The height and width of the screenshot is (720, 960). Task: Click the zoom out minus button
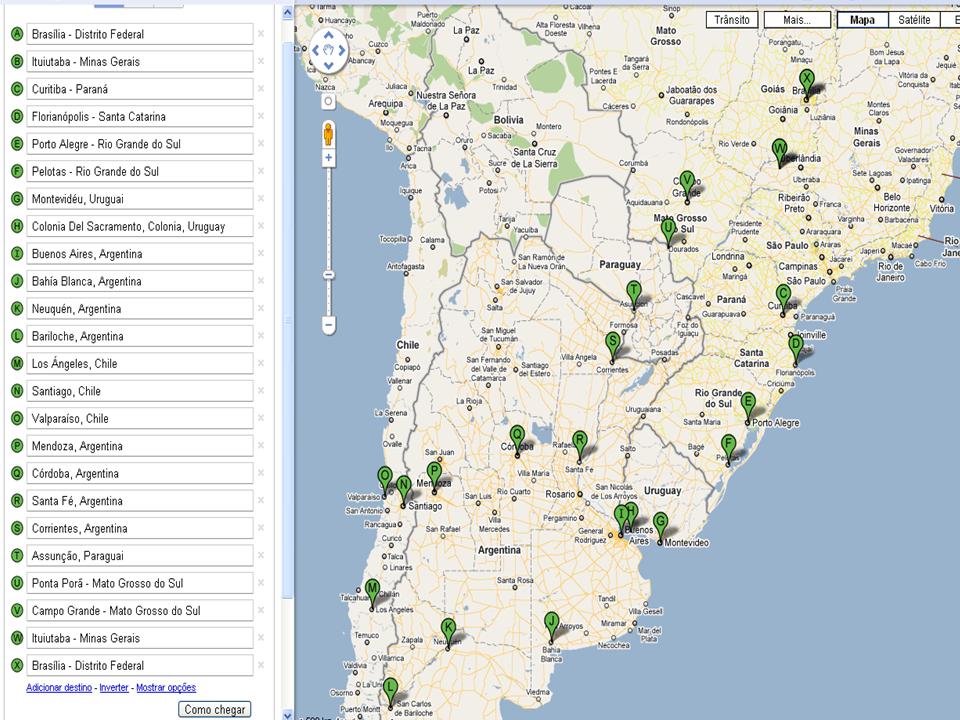pos(328,325)
